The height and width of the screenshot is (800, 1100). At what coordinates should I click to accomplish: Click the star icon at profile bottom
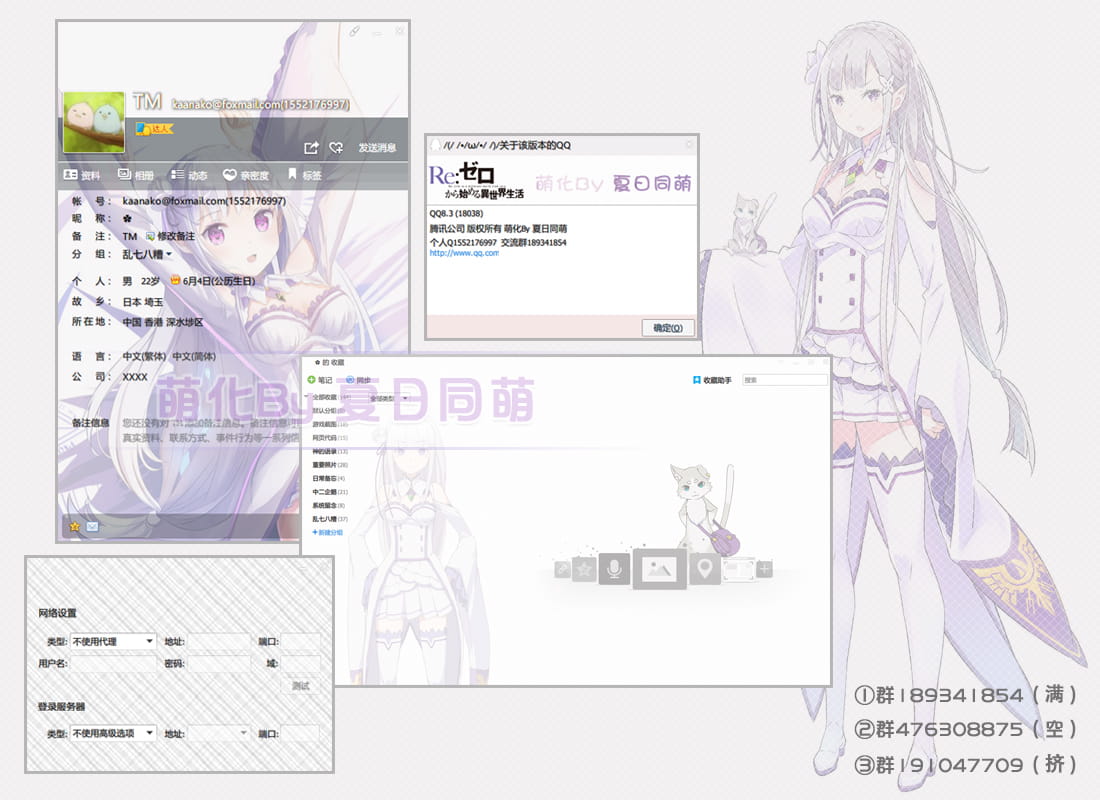[75, 526]
